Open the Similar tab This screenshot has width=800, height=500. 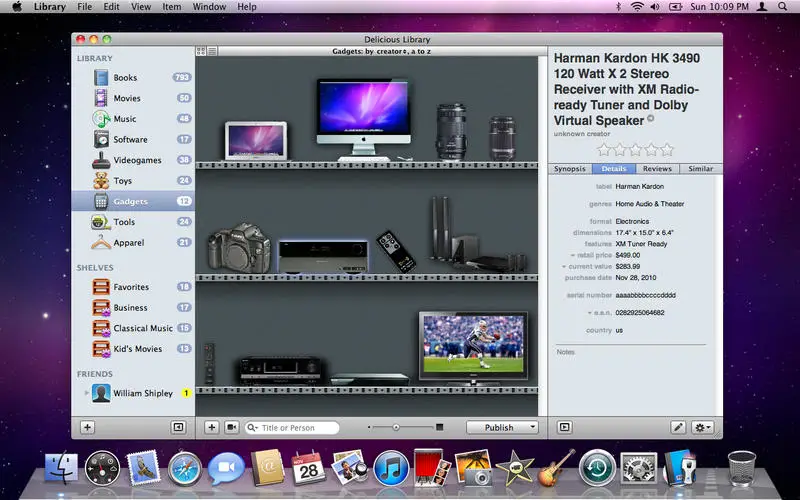tap(701, 169)
